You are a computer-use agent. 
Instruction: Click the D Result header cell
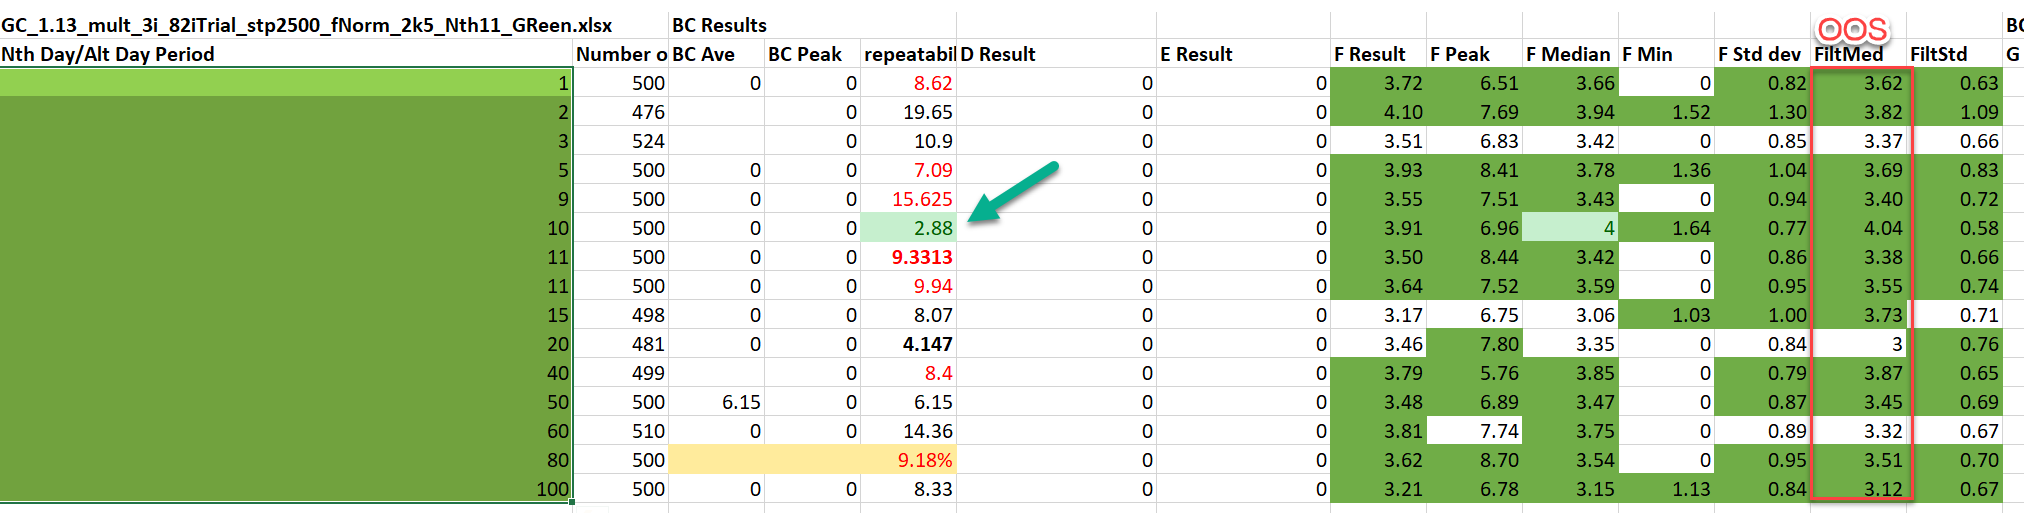coord(998,54)
